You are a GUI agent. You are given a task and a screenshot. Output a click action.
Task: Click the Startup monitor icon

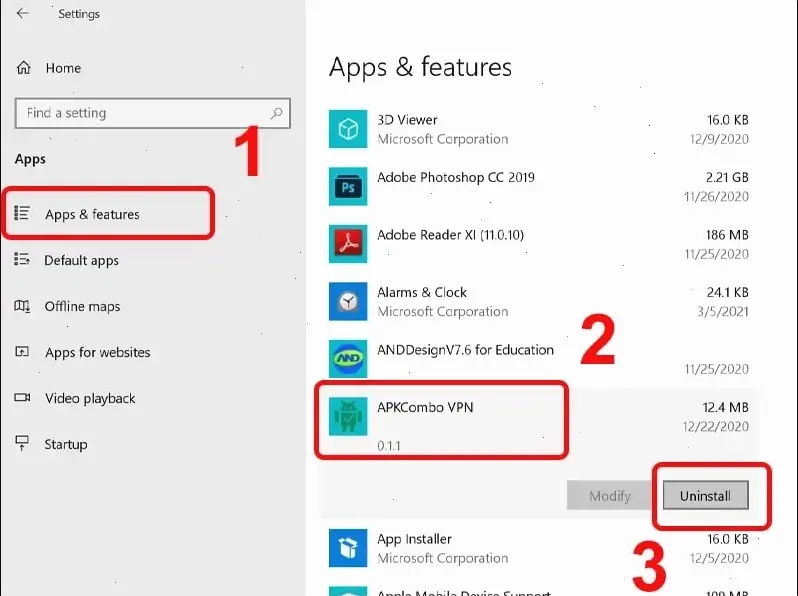tap(22, 443)
